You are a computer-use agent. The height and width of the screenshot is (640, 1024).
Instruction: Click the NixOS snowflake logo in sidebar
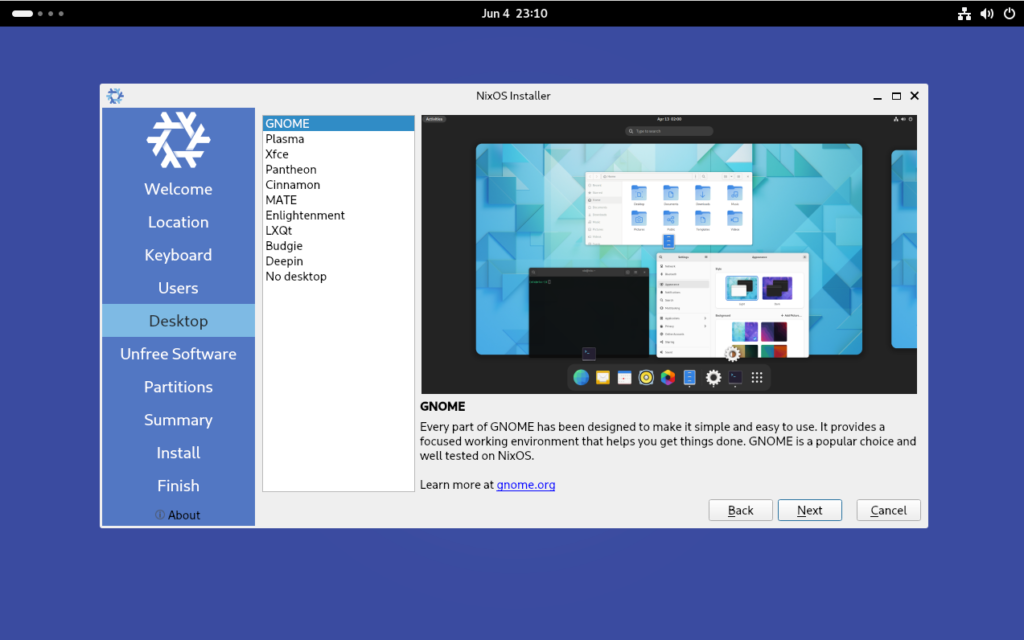(178, 141)
